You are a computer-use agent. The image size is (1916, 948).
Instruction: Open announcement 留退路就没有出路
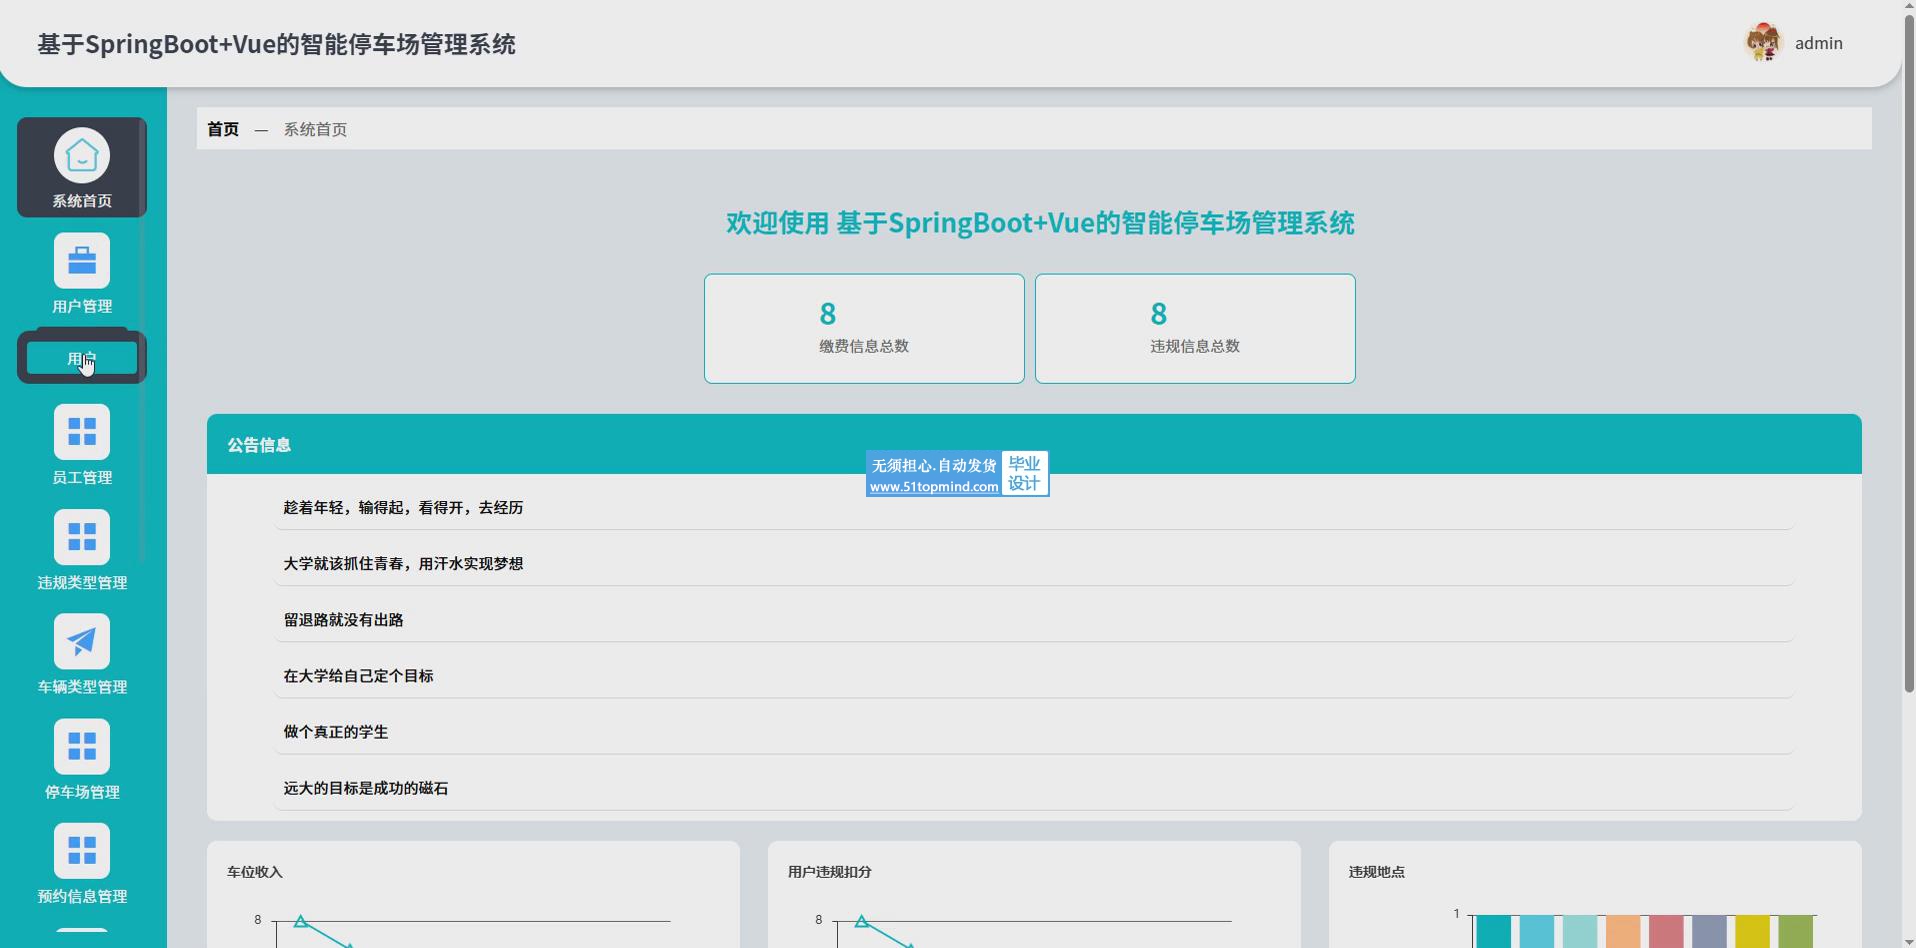(343, 620)
